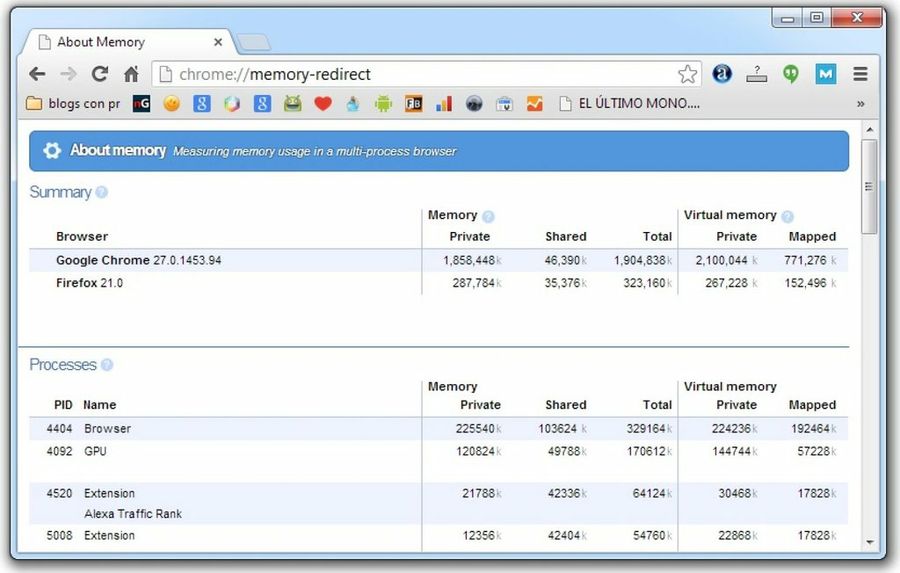Open the 'blogs con pr' bookmark folder
900x573 pixels.
72,103
